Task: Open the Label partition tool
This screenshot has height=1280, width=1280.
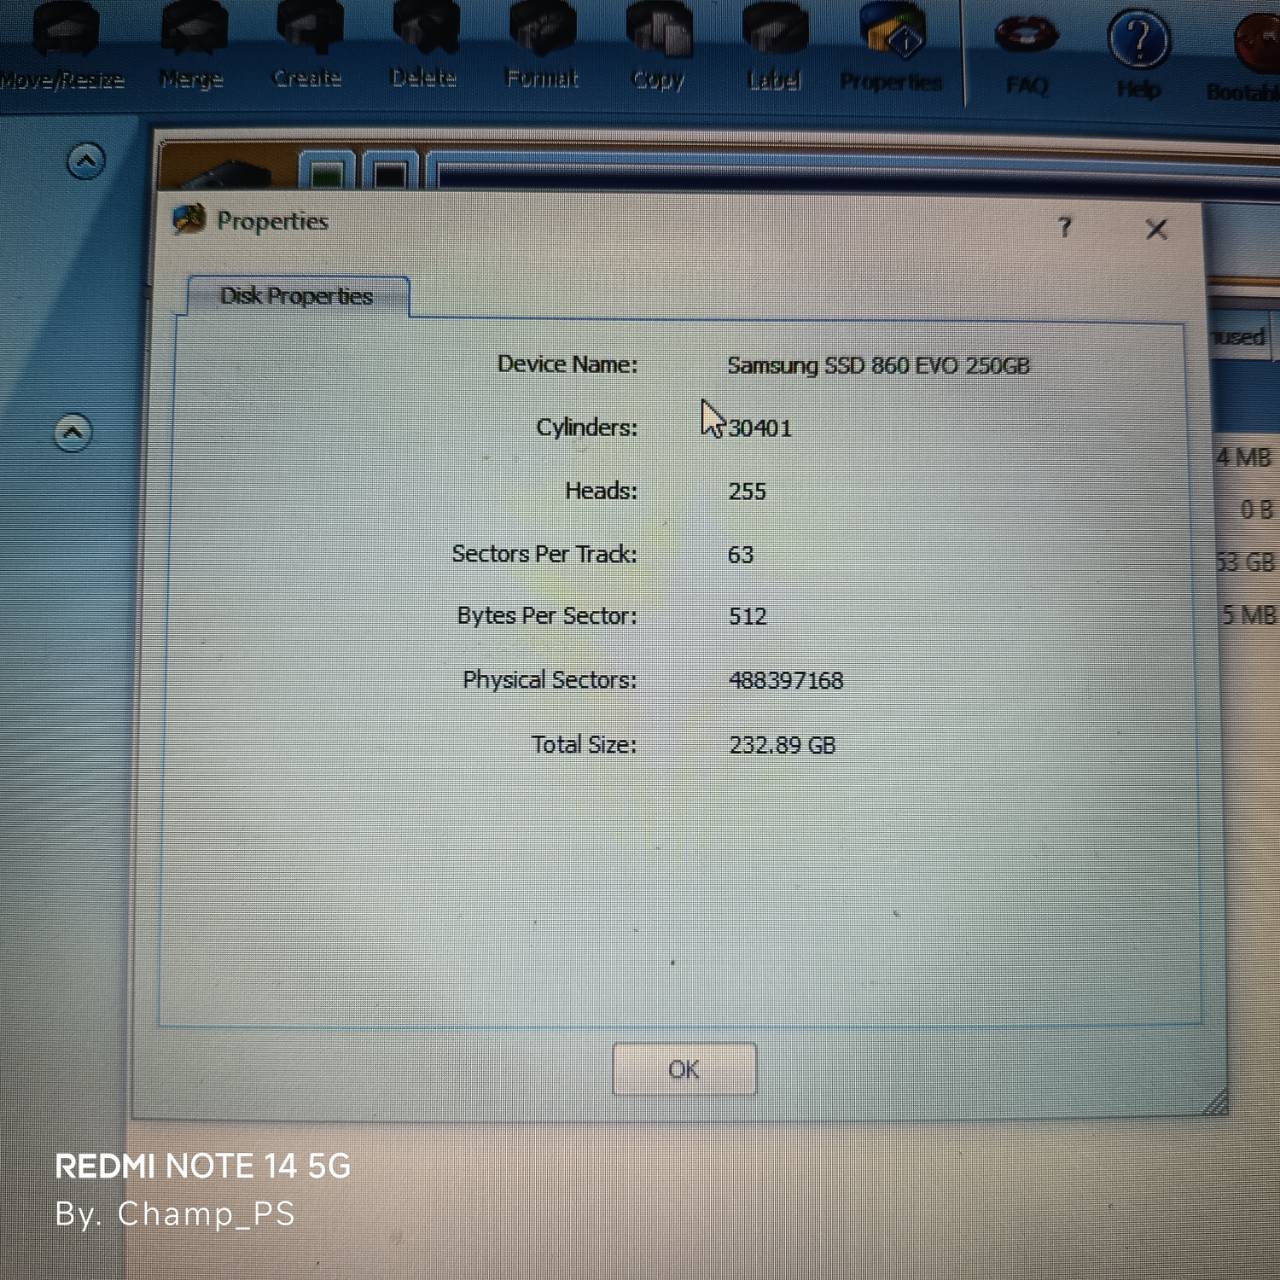Action: [775, 48]
